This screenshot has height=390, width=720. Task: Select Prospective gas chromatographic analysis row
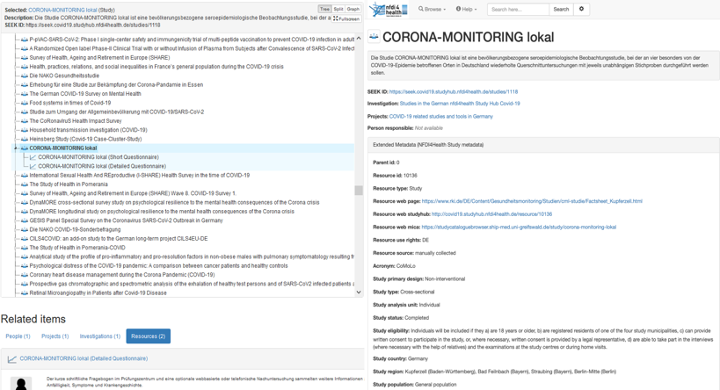(x=191, y=284)
